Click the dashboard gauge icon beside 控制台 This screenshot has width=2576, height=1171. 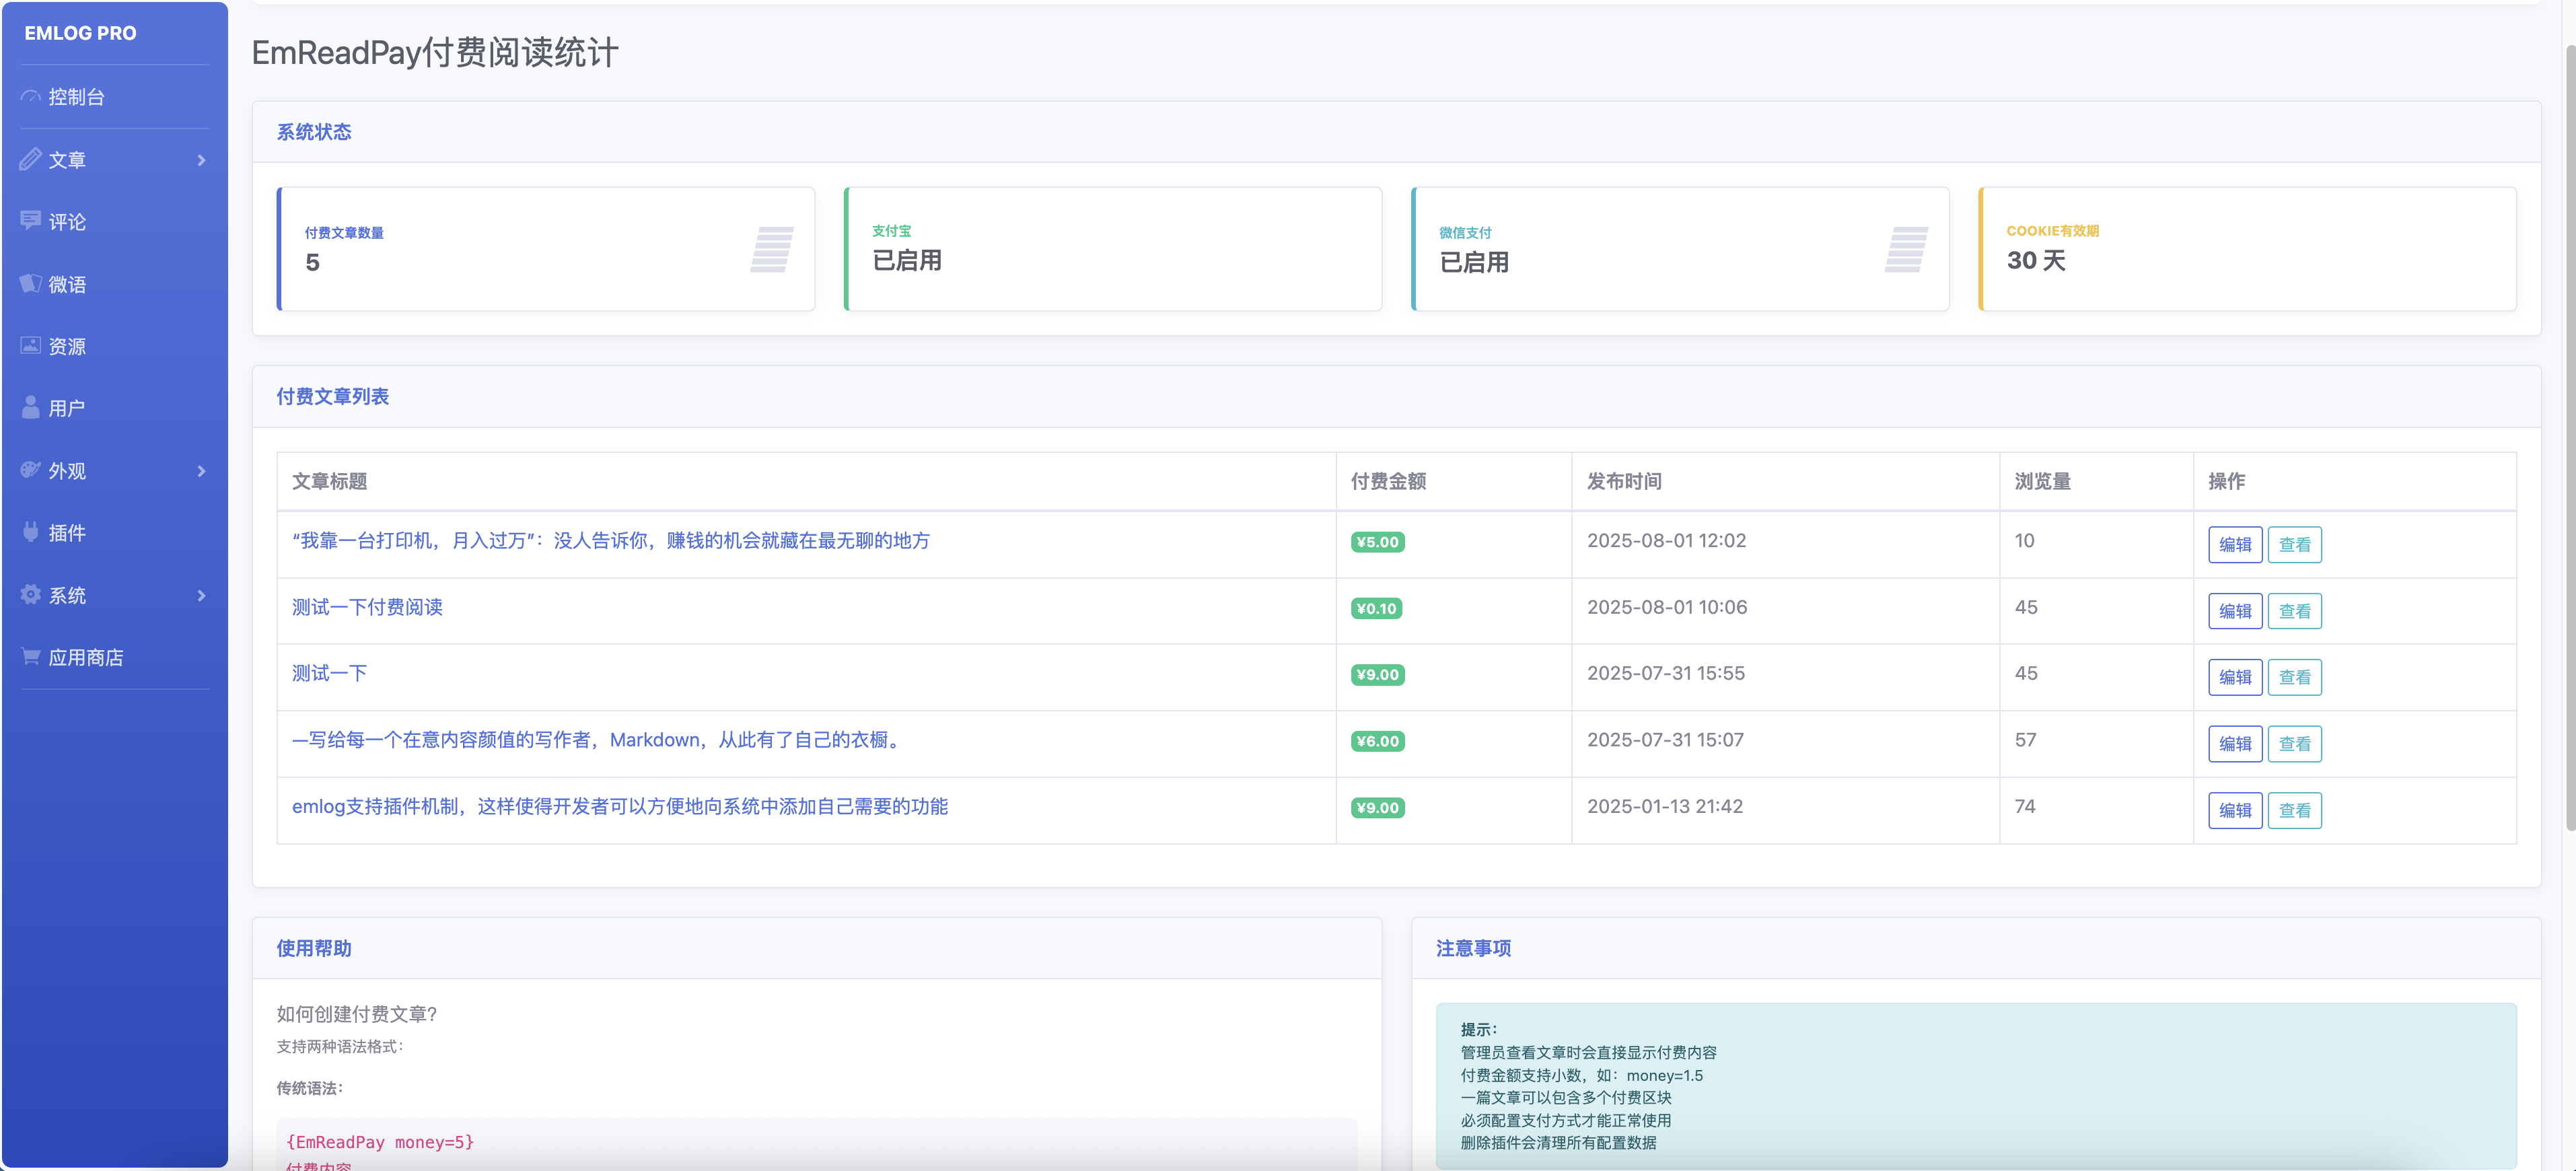click(31, 97)
